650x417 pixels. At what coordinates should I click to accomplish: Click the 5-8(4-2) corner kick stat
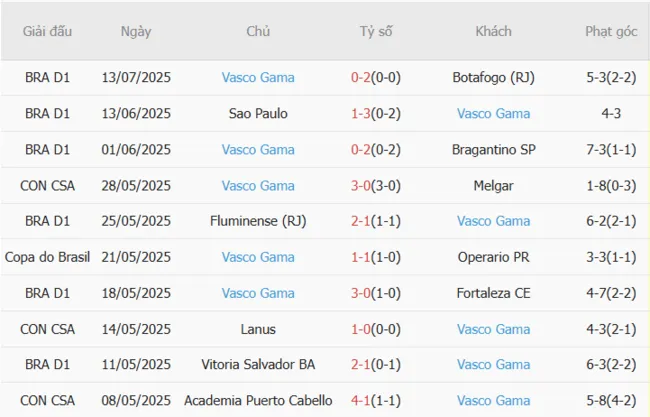[612, 401]
